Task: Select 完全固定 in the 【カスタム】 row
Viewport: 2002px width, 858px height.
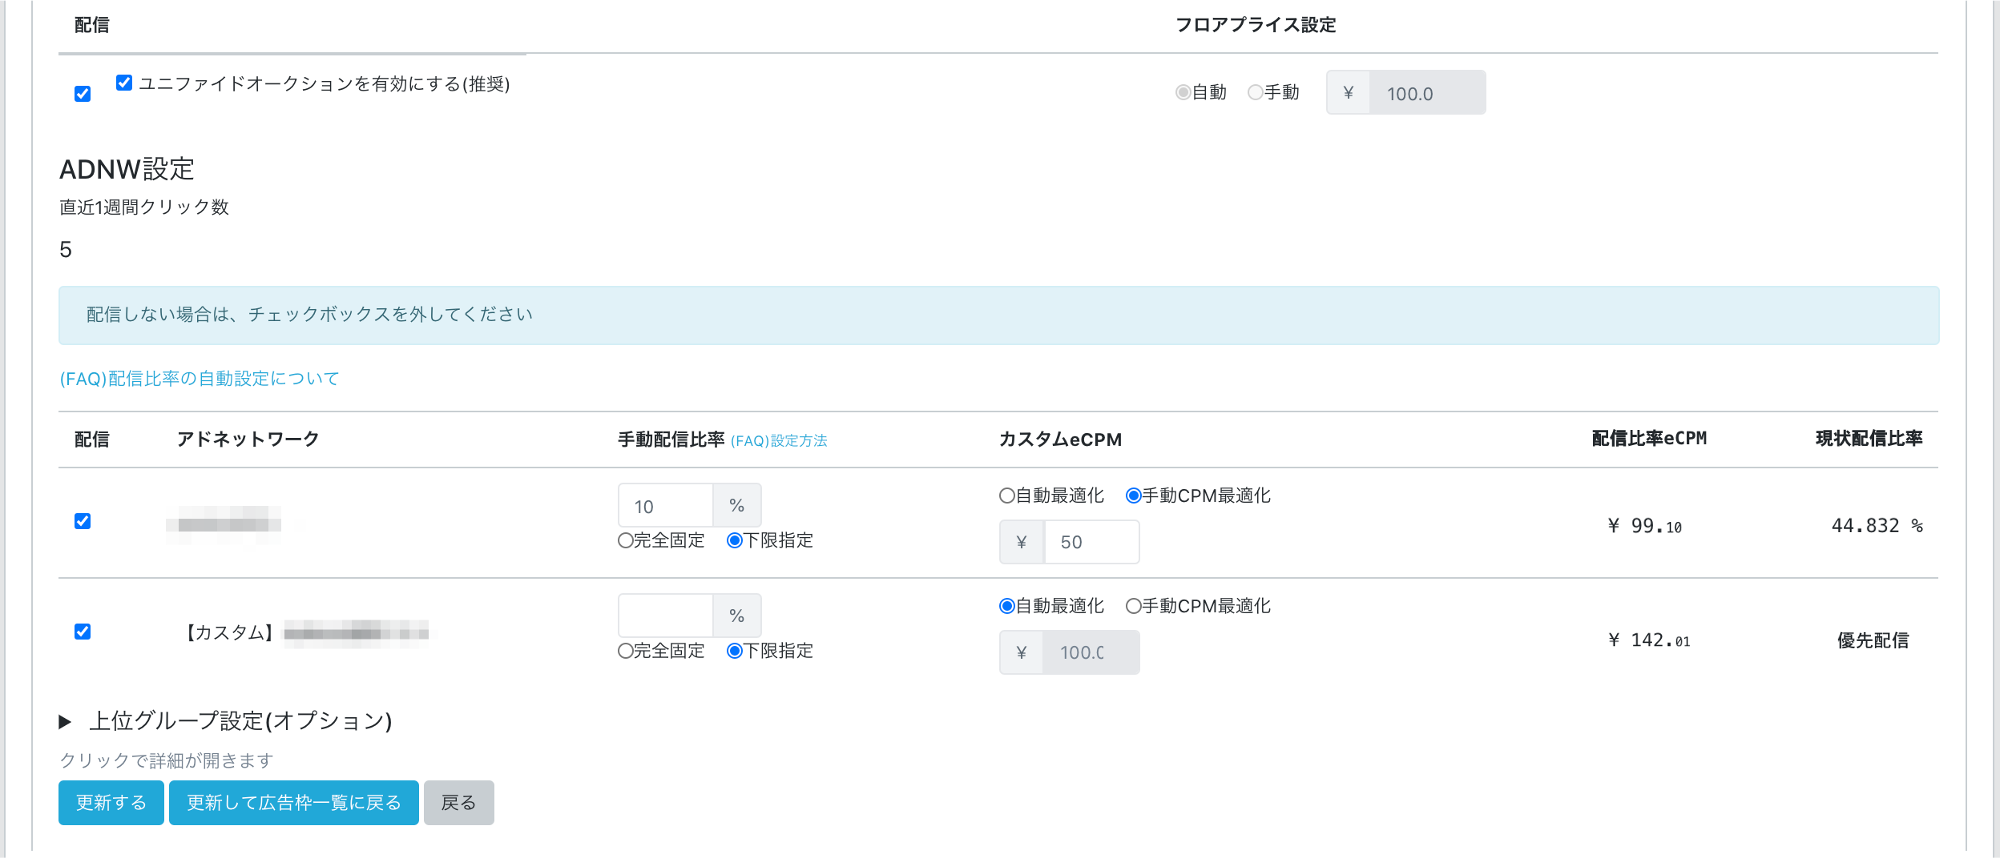Action: coord(626,651)
